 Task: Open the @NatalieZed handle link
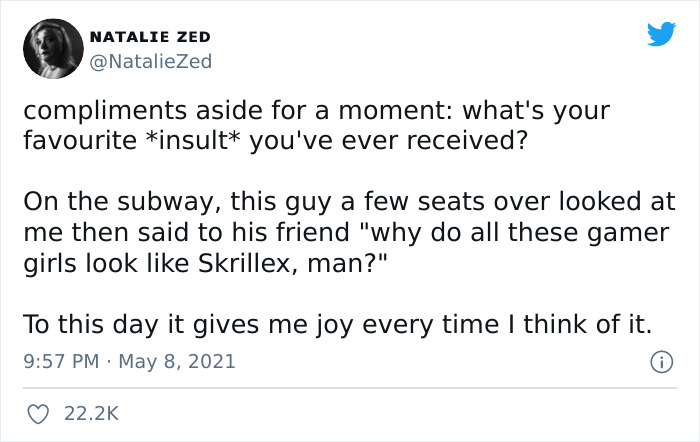(x=151, y=61)
